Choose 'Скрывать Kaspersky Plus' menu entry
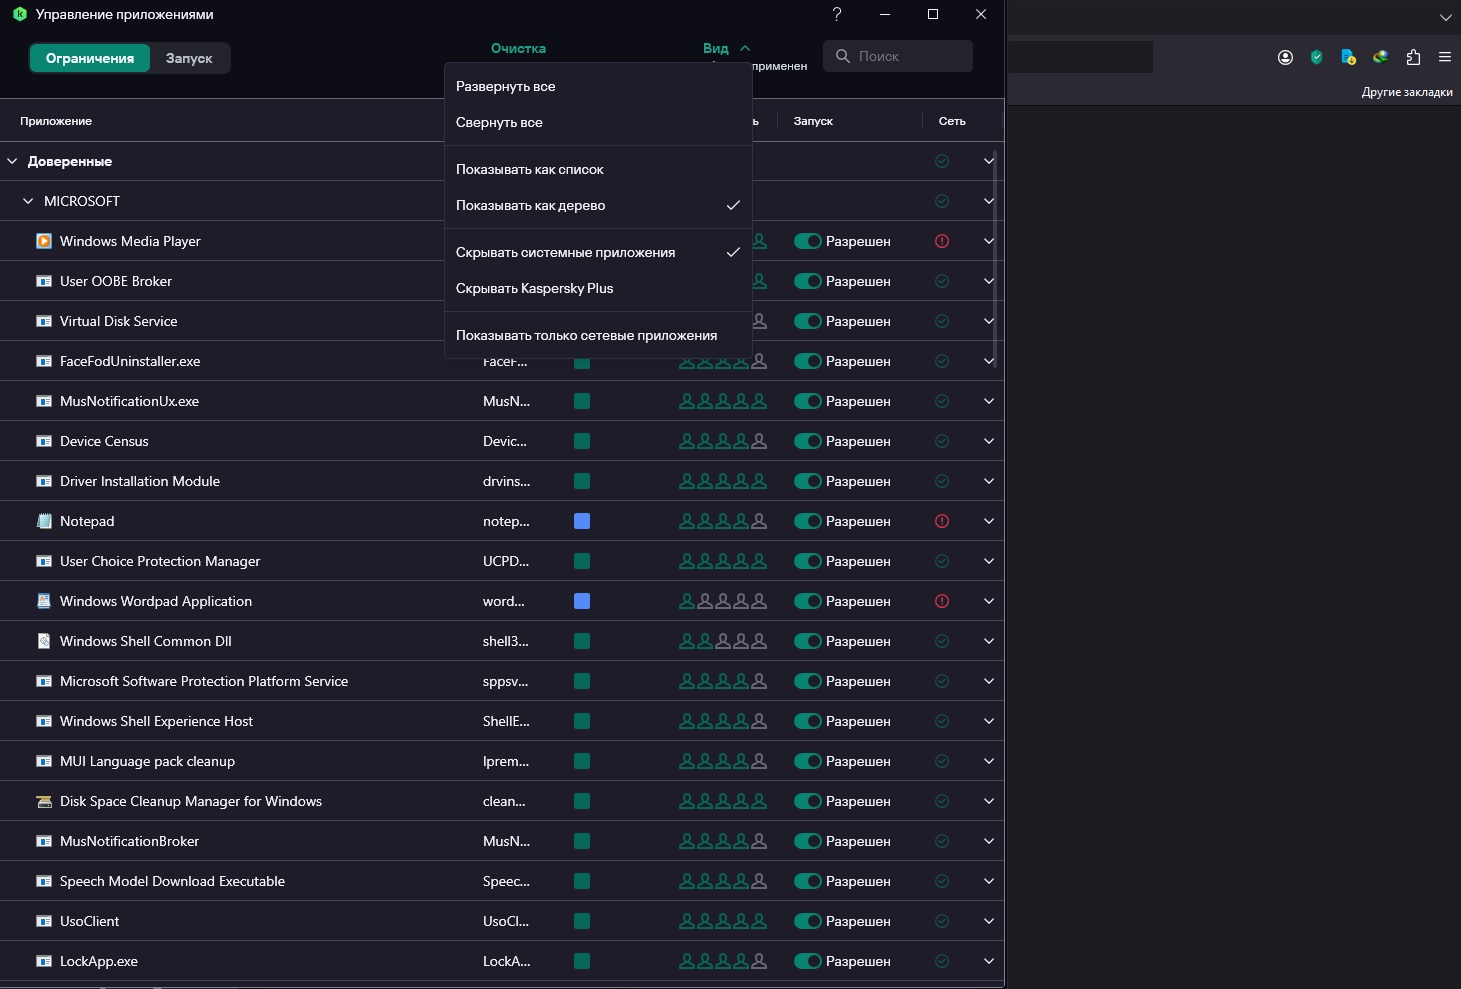The image size is (1461, 989). point(534,288)
